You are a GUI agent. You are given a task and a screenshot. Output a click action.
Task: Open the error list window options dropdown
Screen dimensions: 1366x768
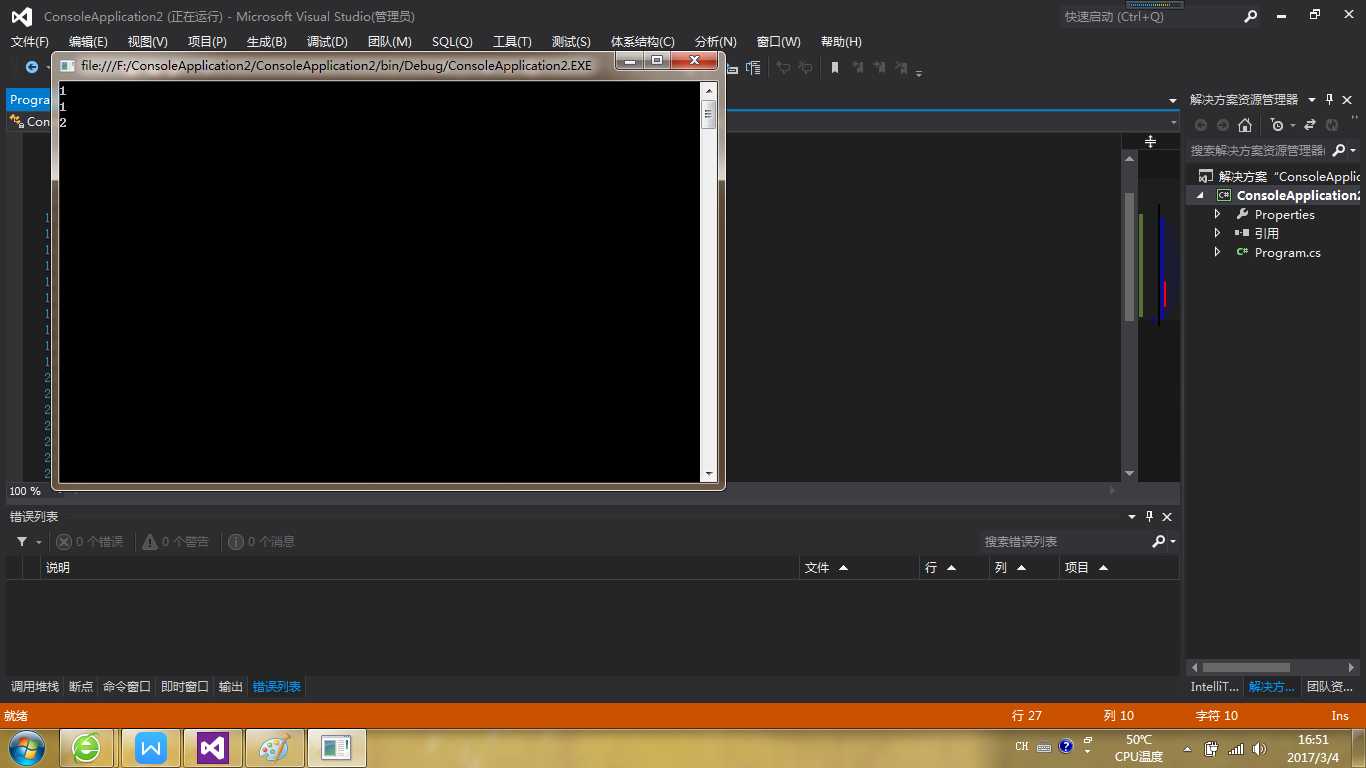[1132, 517]
